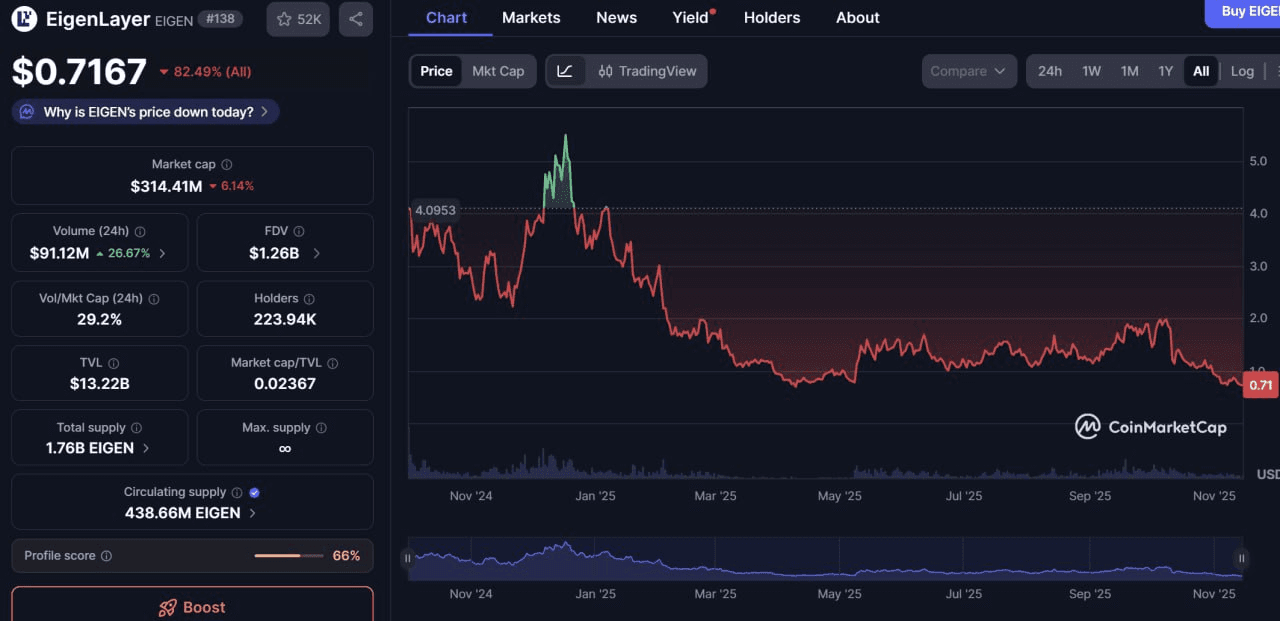
Task: Expand the FDV details chevron
Action: pos(317,253)
